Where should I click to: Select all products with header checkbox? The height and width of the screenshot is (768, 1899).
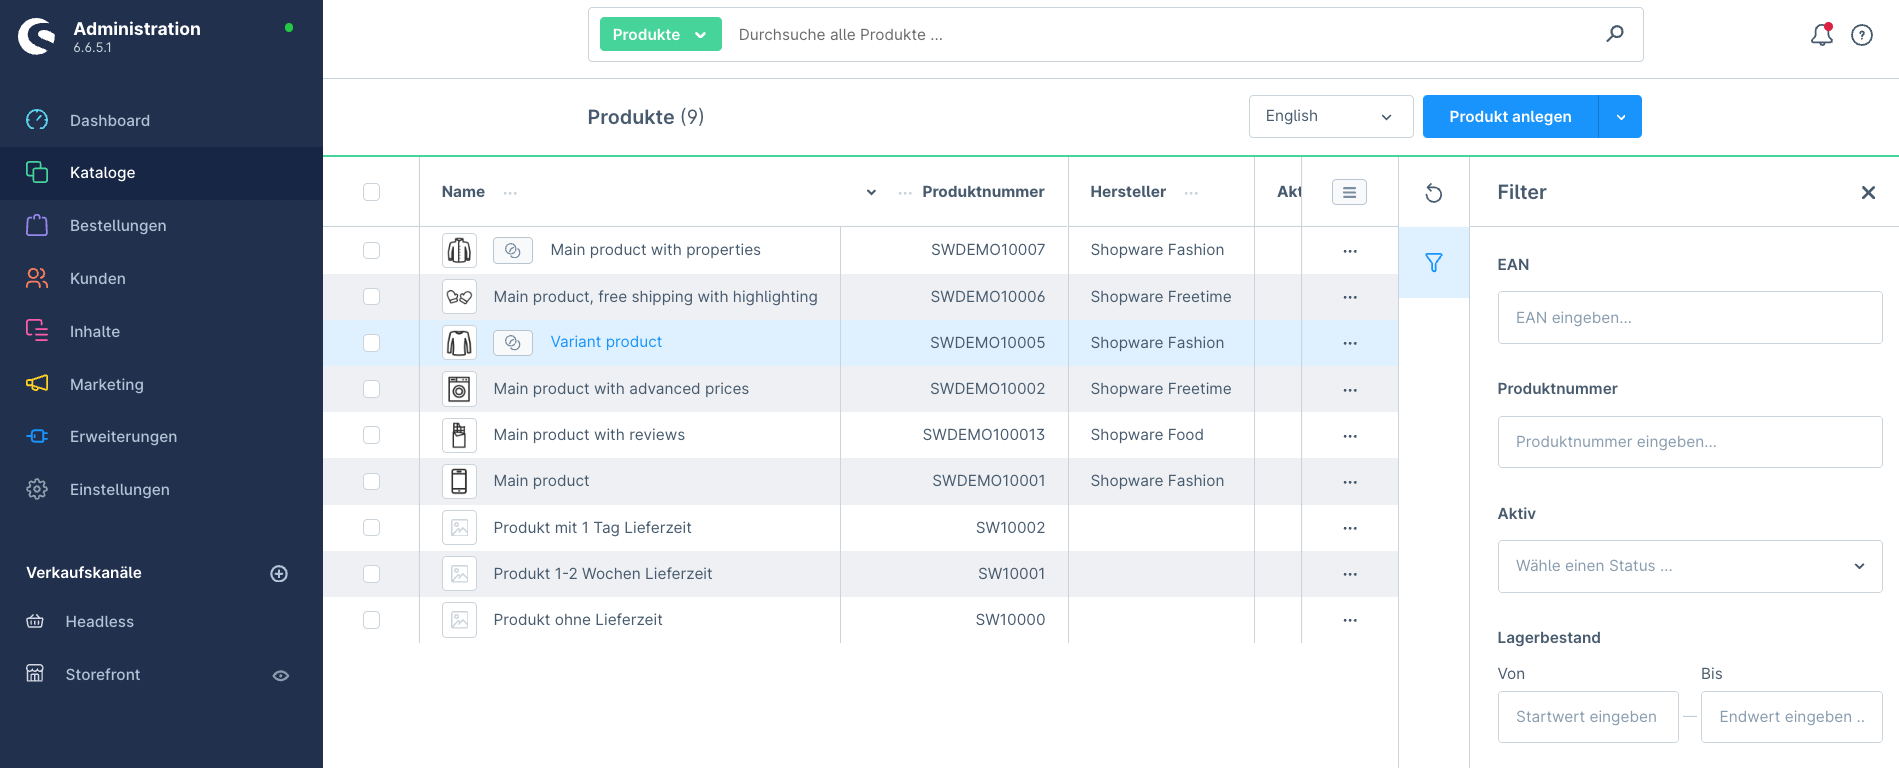tap(371, 192)
